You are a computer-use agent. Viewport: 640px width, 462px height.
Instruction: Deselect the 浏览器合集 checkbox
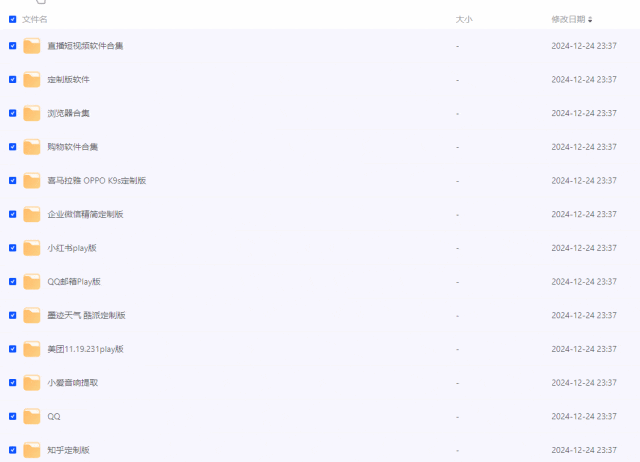(13, 113)
